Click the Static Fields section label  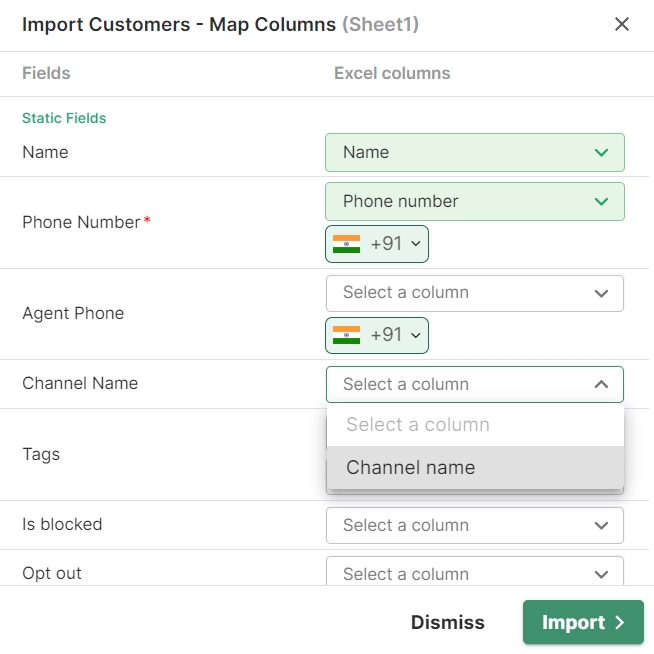pos(64,118)
